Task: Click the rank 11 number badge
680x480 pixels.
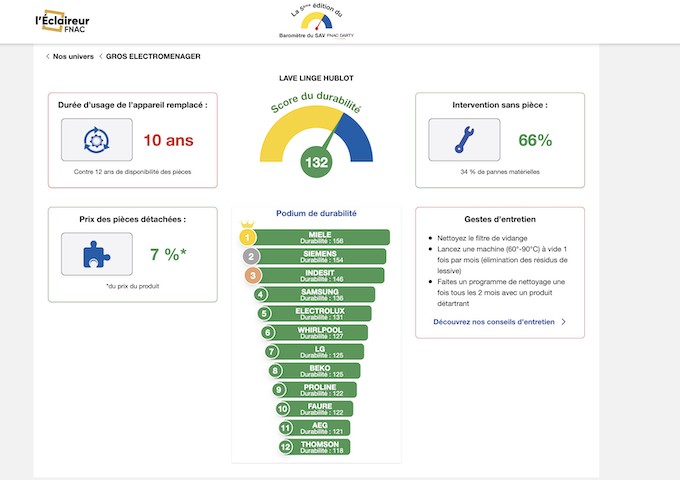Action: 285,428
